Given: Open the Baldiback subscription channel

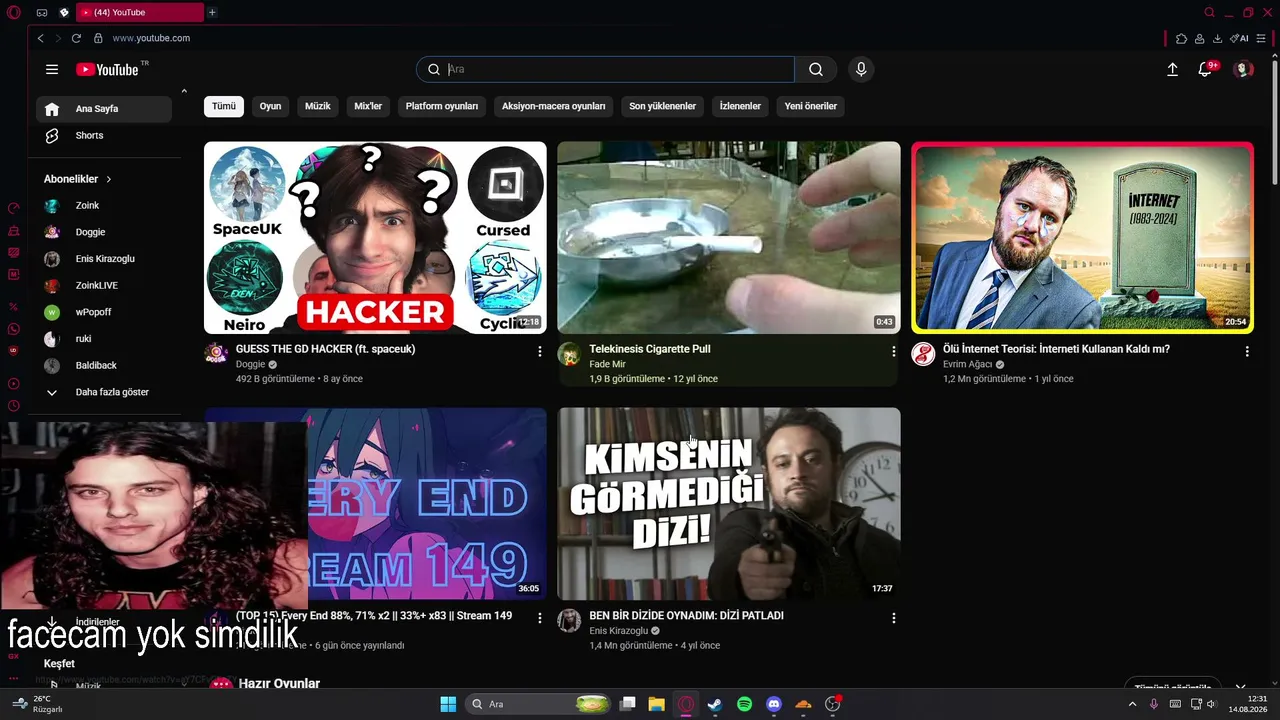Looking at the screenshot, I should tap(104, 365).
